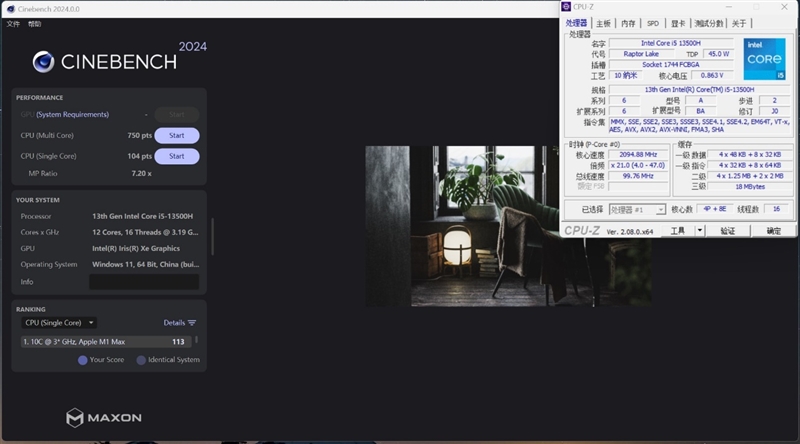This screenshot has width=800, height=444.
Task: Click the x 21.0 (4.0 - 47.0) multiplier value
Action: click(x=638, y=165)
